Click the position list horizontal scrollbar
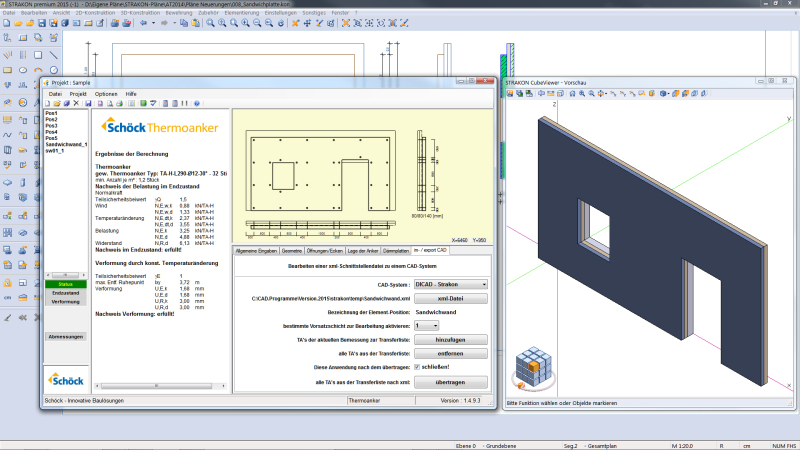800x450 pixels. point(66,275)
